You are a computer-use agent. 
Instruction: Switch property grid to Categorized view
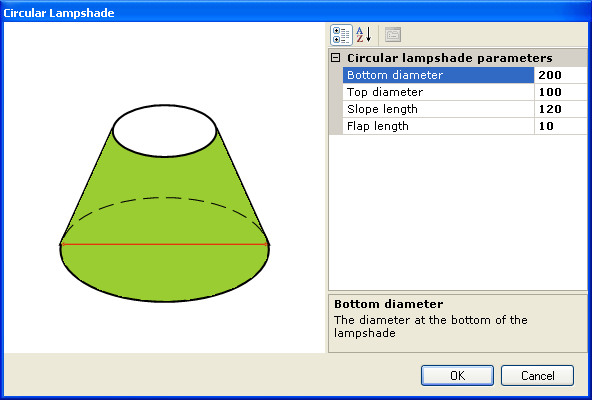tap(341, 35)
